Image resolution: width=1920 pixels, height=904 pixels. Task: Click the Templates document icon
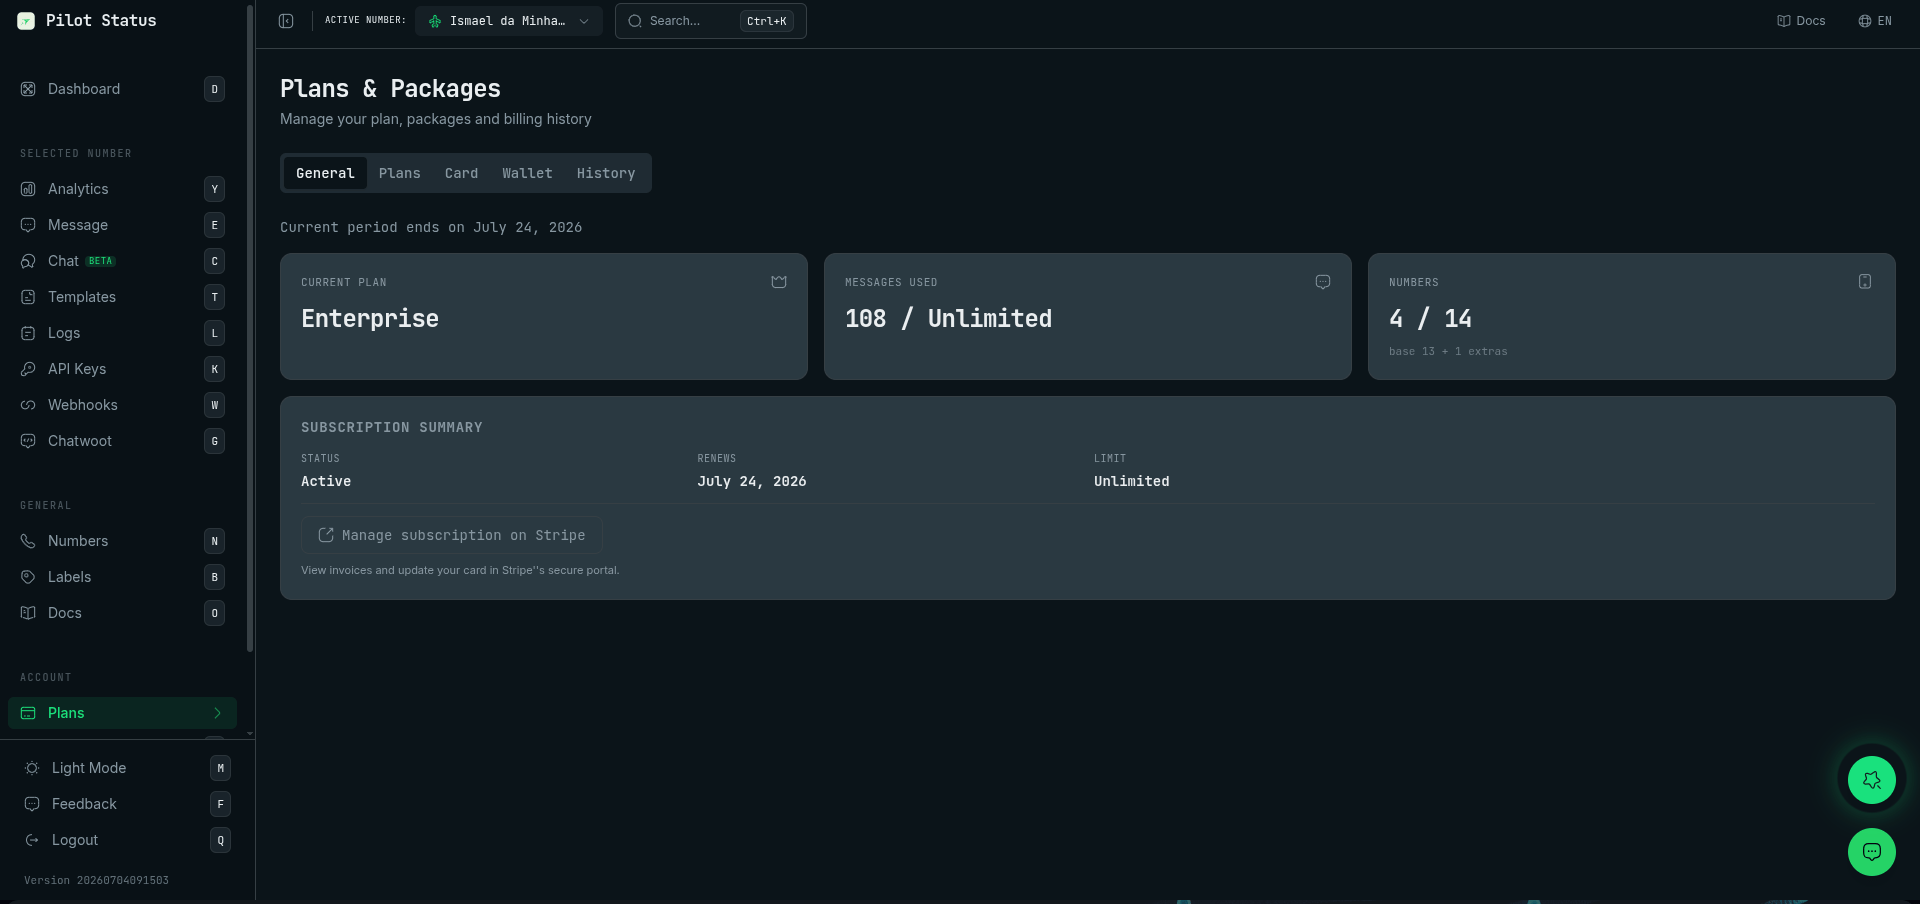pos(28,297)
